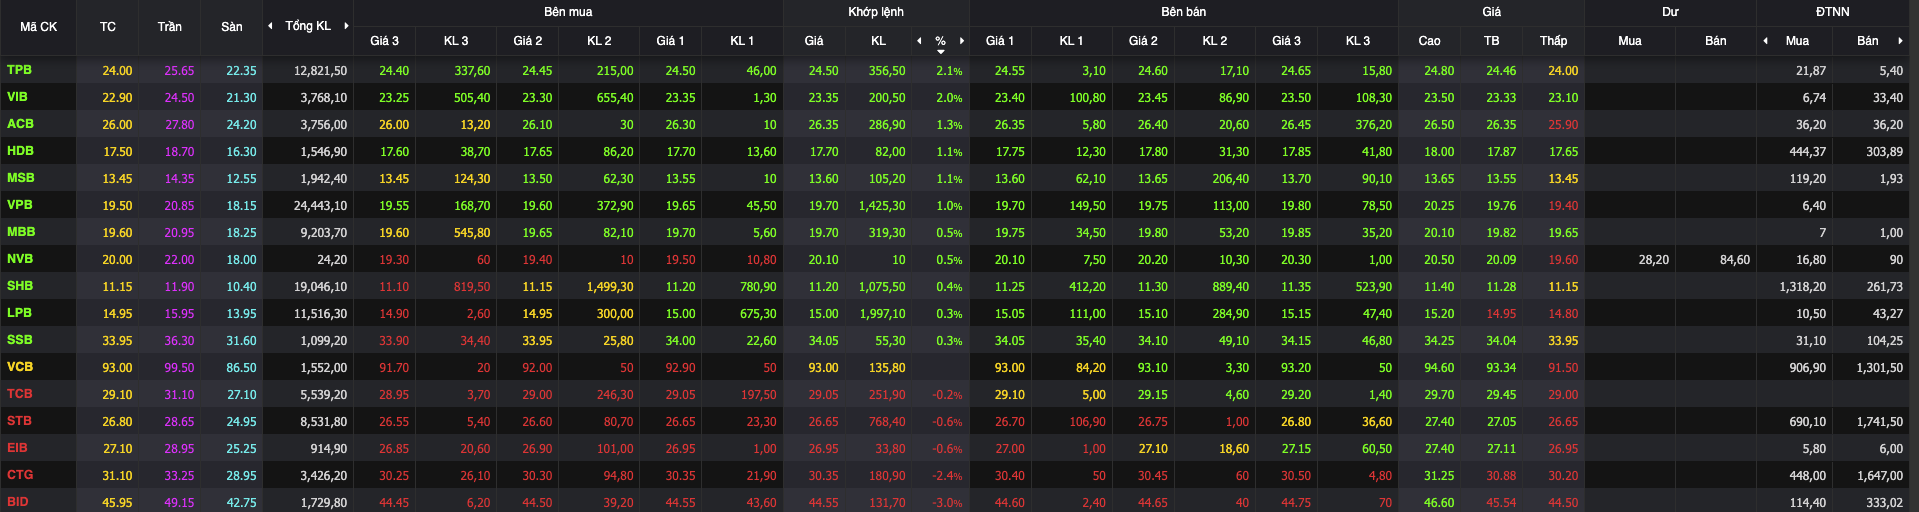This screenshot has height=512, width=1919.
Task: Open stock symbol STB
Action: (19, 421)
